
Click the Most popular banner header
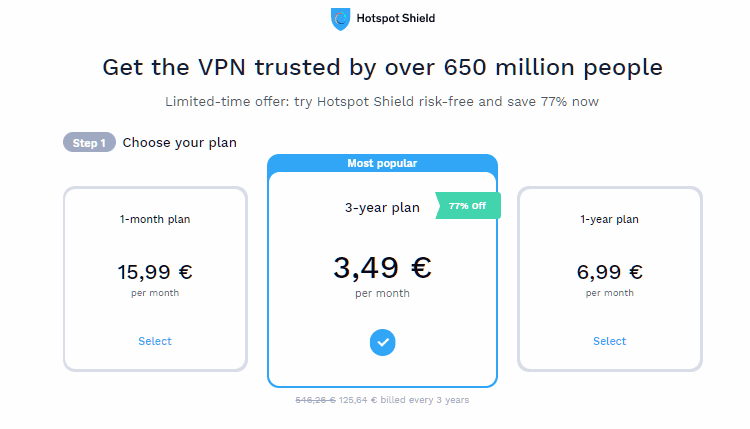pyautogui.click(x=382, y=163)
